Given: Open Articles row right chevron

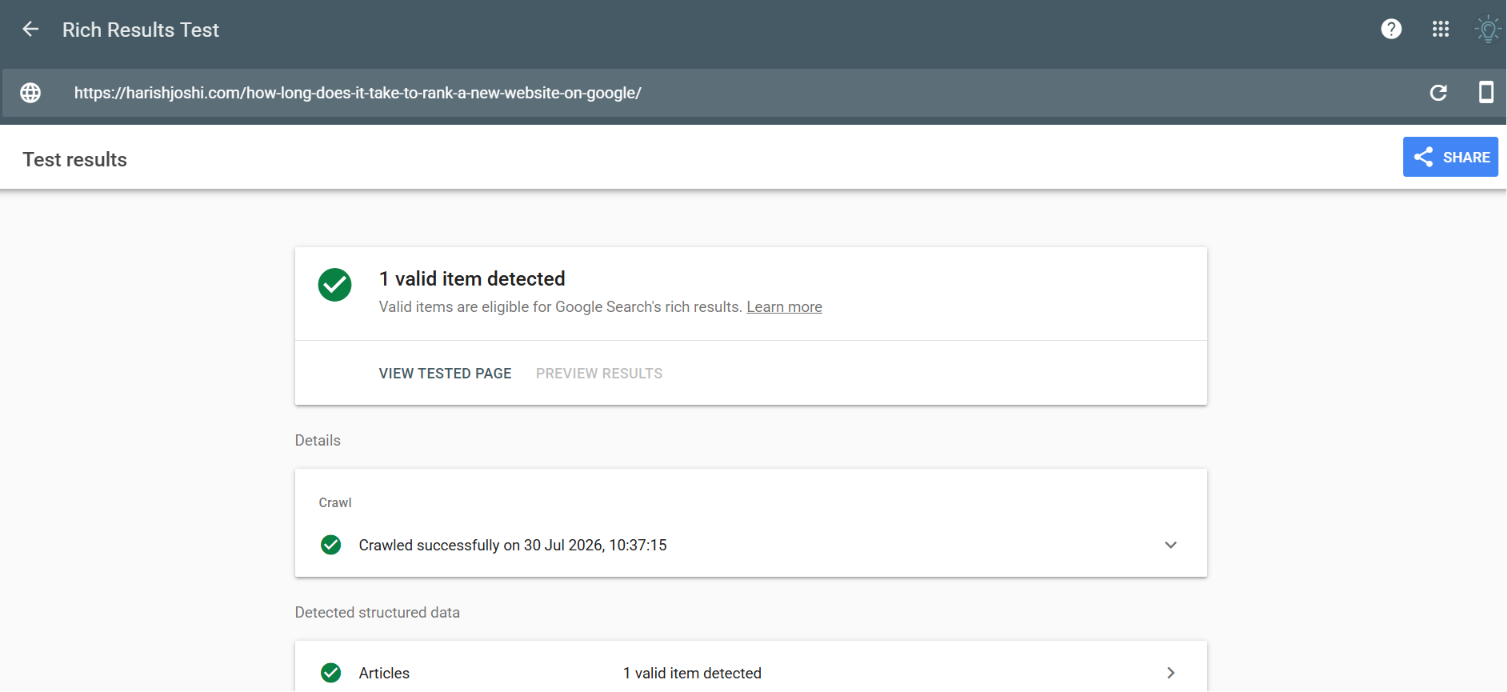Looking at the screenshot, I should 1171,673.
